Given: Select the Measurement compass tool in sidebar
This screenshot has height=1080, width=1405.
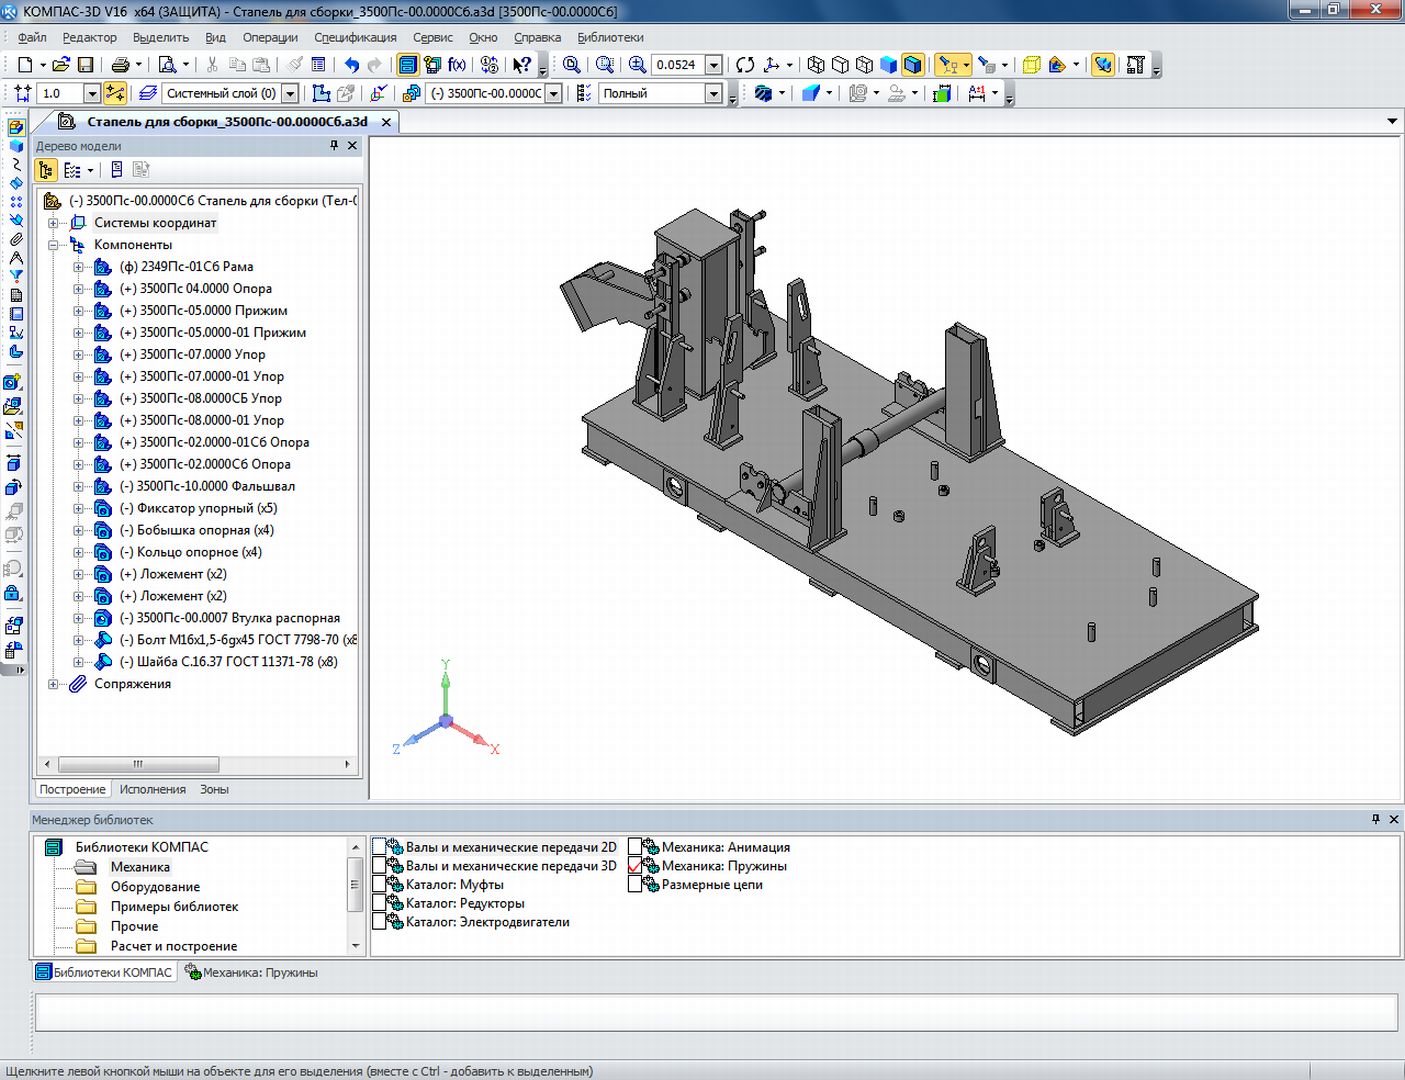Looking at the screenshot, I should 16,258.
